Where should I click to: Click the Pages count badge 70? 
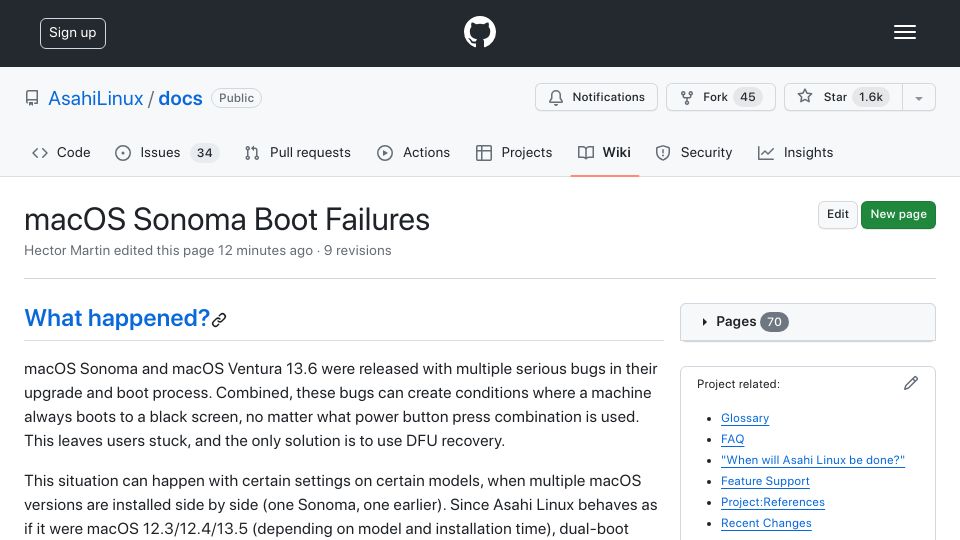point(774,322)
